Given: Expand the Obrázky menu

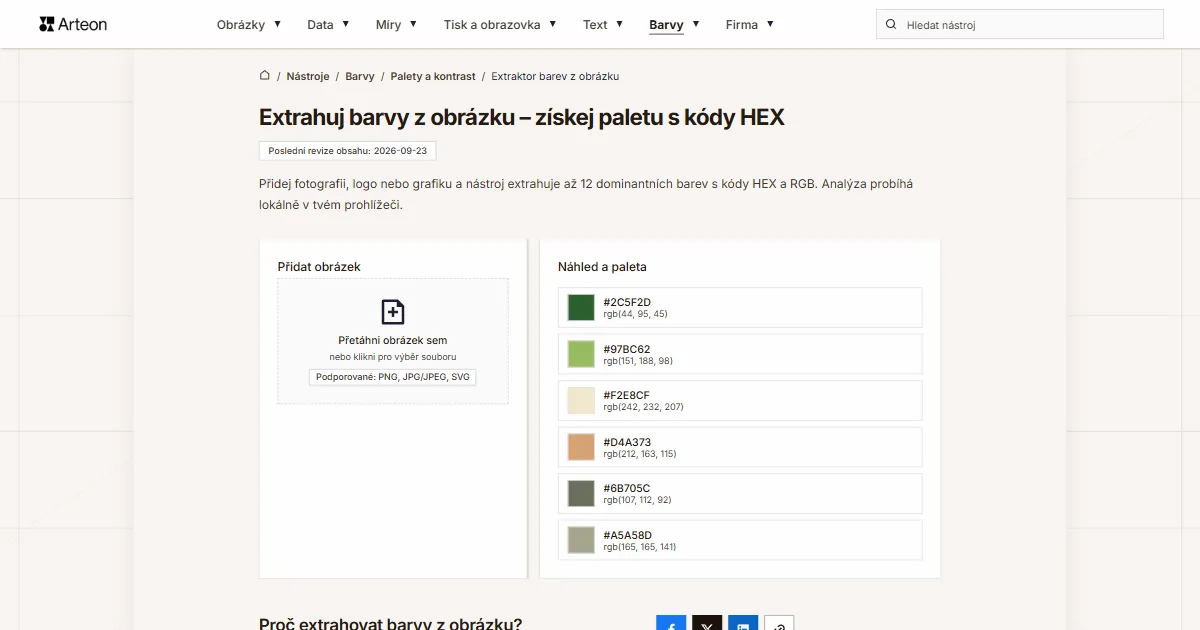Looking at the screenshot, I should pyautogui.click(x=249, y=25).
